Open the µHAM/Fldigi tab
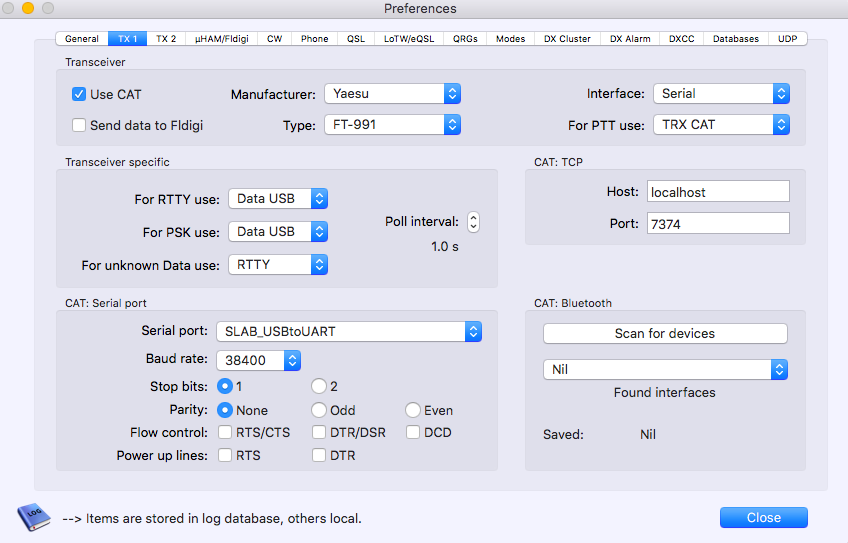Screen dimensions: 848x543 [222, 38]
